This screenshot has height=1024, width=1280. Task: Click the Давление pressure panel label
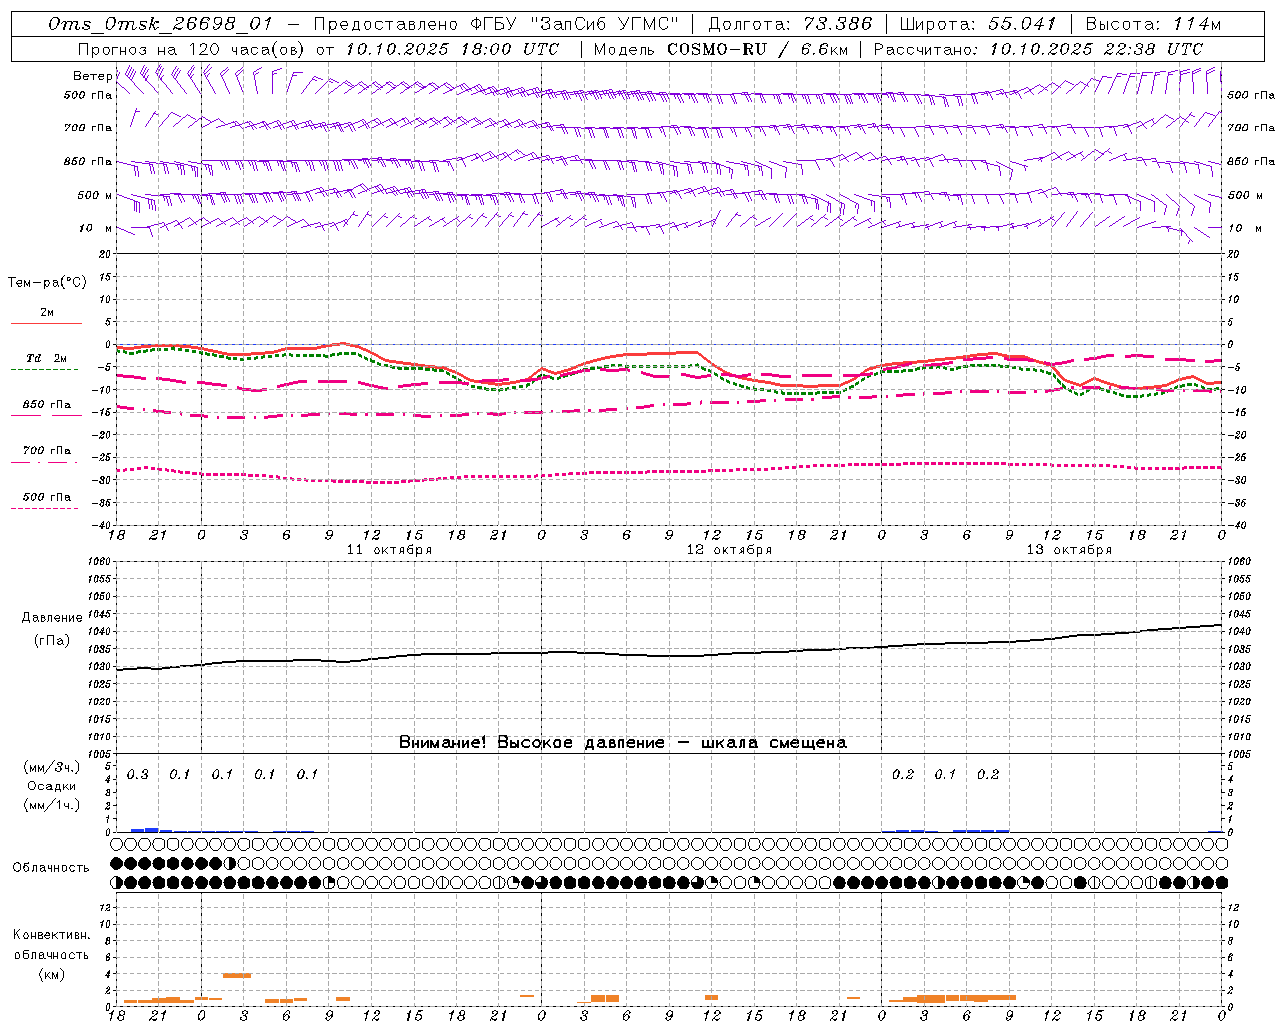point(51,618)
